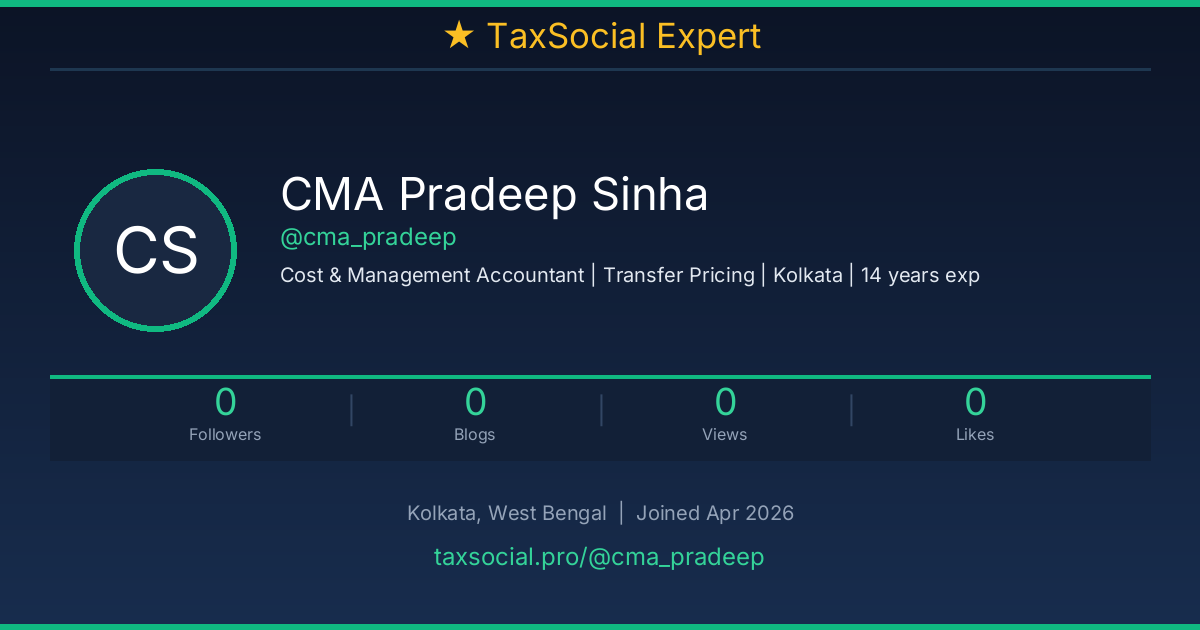Click the Joined Apr 2026 text
The height and width of the screenshot is (630, 1200).
(715, 513)
